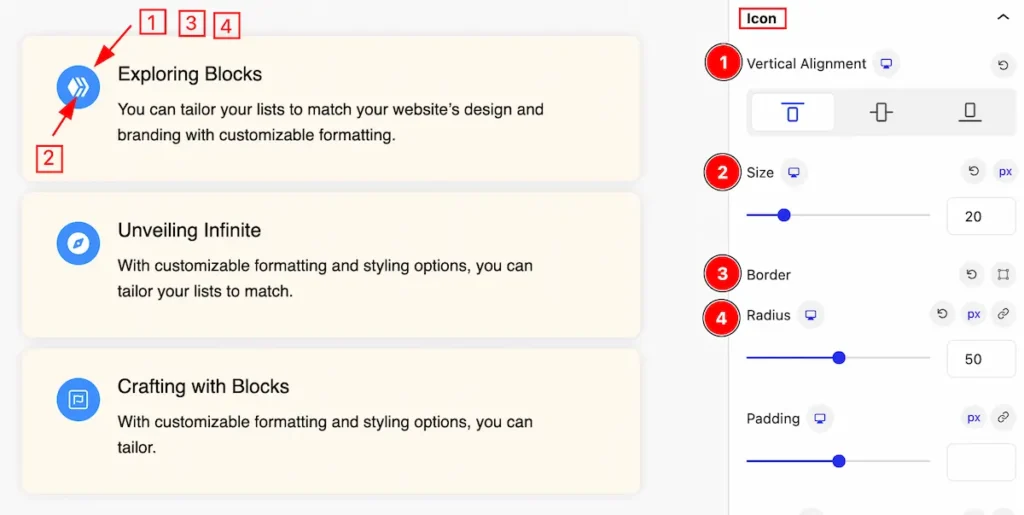The height and width of the screenshot is (515, 1024).
Task: Reset the Size value
Action: pyautogui.click(x=974, y=172)
